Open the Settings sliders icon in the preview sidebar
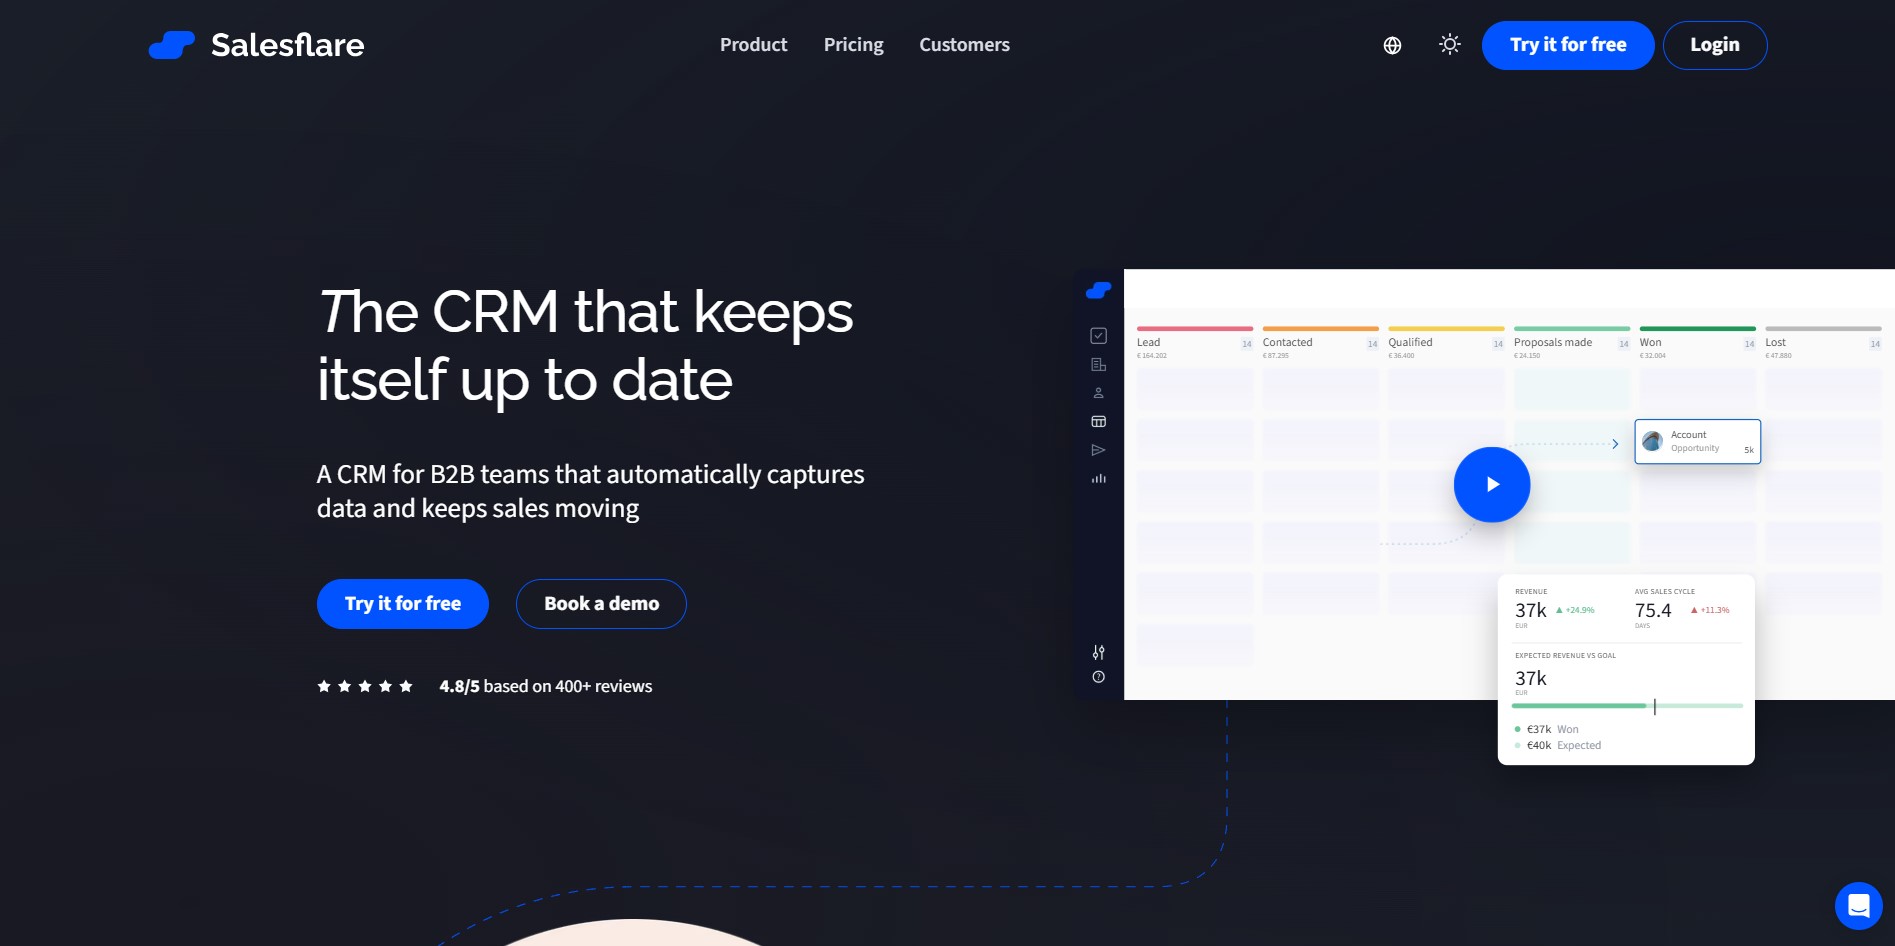 point(1099,653)
